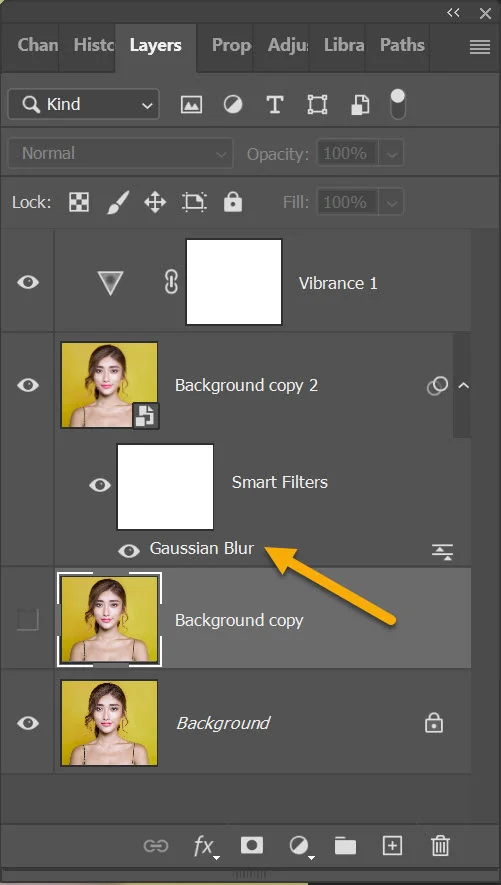Collapse Background copy 2 smart filters list
Viewport: 501px width, 885px height.
464,385
